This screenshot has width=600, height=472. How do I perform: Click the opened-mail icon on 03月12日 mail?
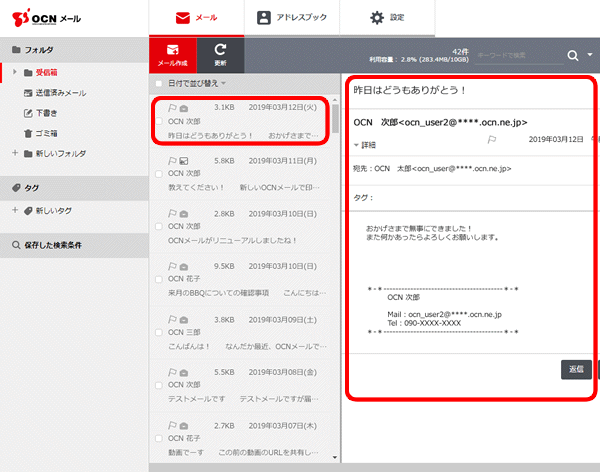coord(184,108)
